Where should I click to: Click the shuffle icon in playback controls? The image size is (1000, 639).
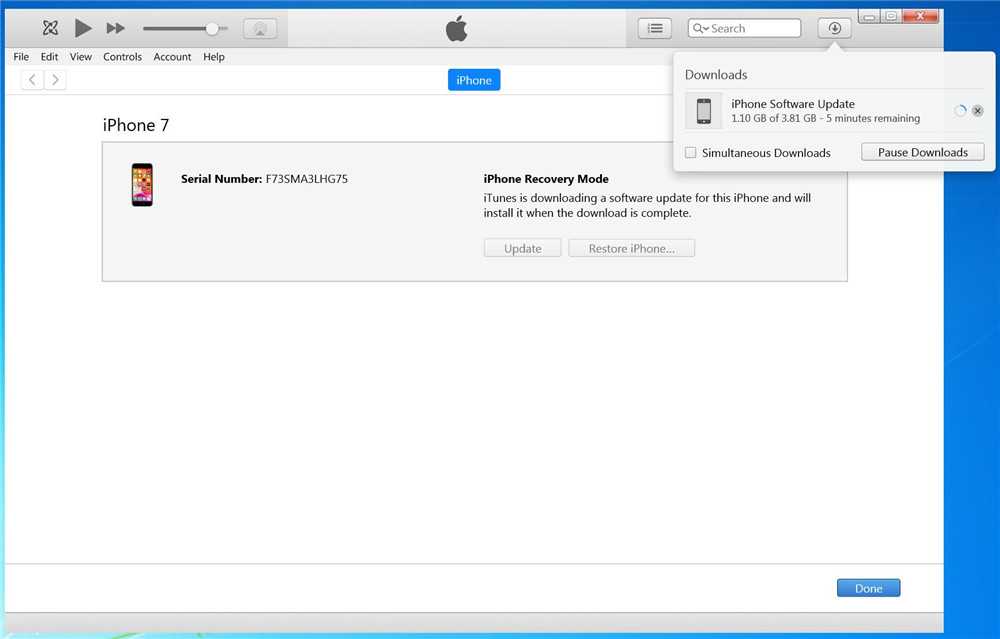pos(50,29)
